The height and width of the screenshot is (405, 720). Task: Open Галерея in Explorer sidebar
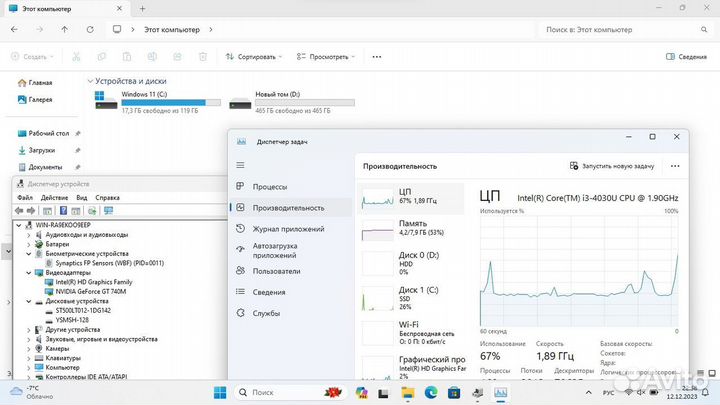[35, 99]
